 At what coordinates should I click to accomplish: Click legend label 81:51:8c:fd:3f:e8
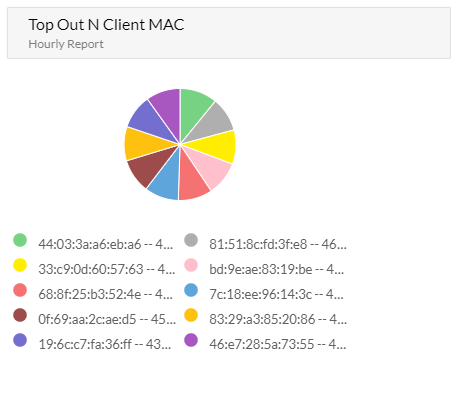point(258,244)
